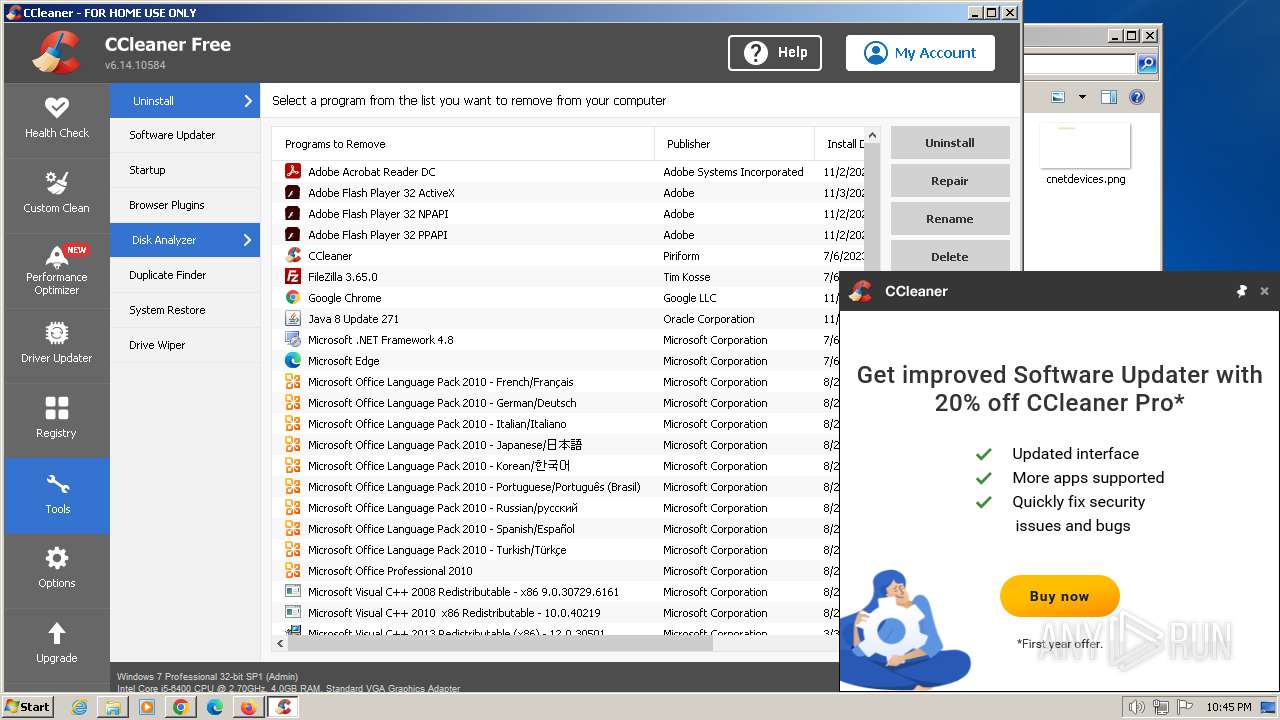Open My Account
This screenshot has width=1280, height=720.
point(920,53)
